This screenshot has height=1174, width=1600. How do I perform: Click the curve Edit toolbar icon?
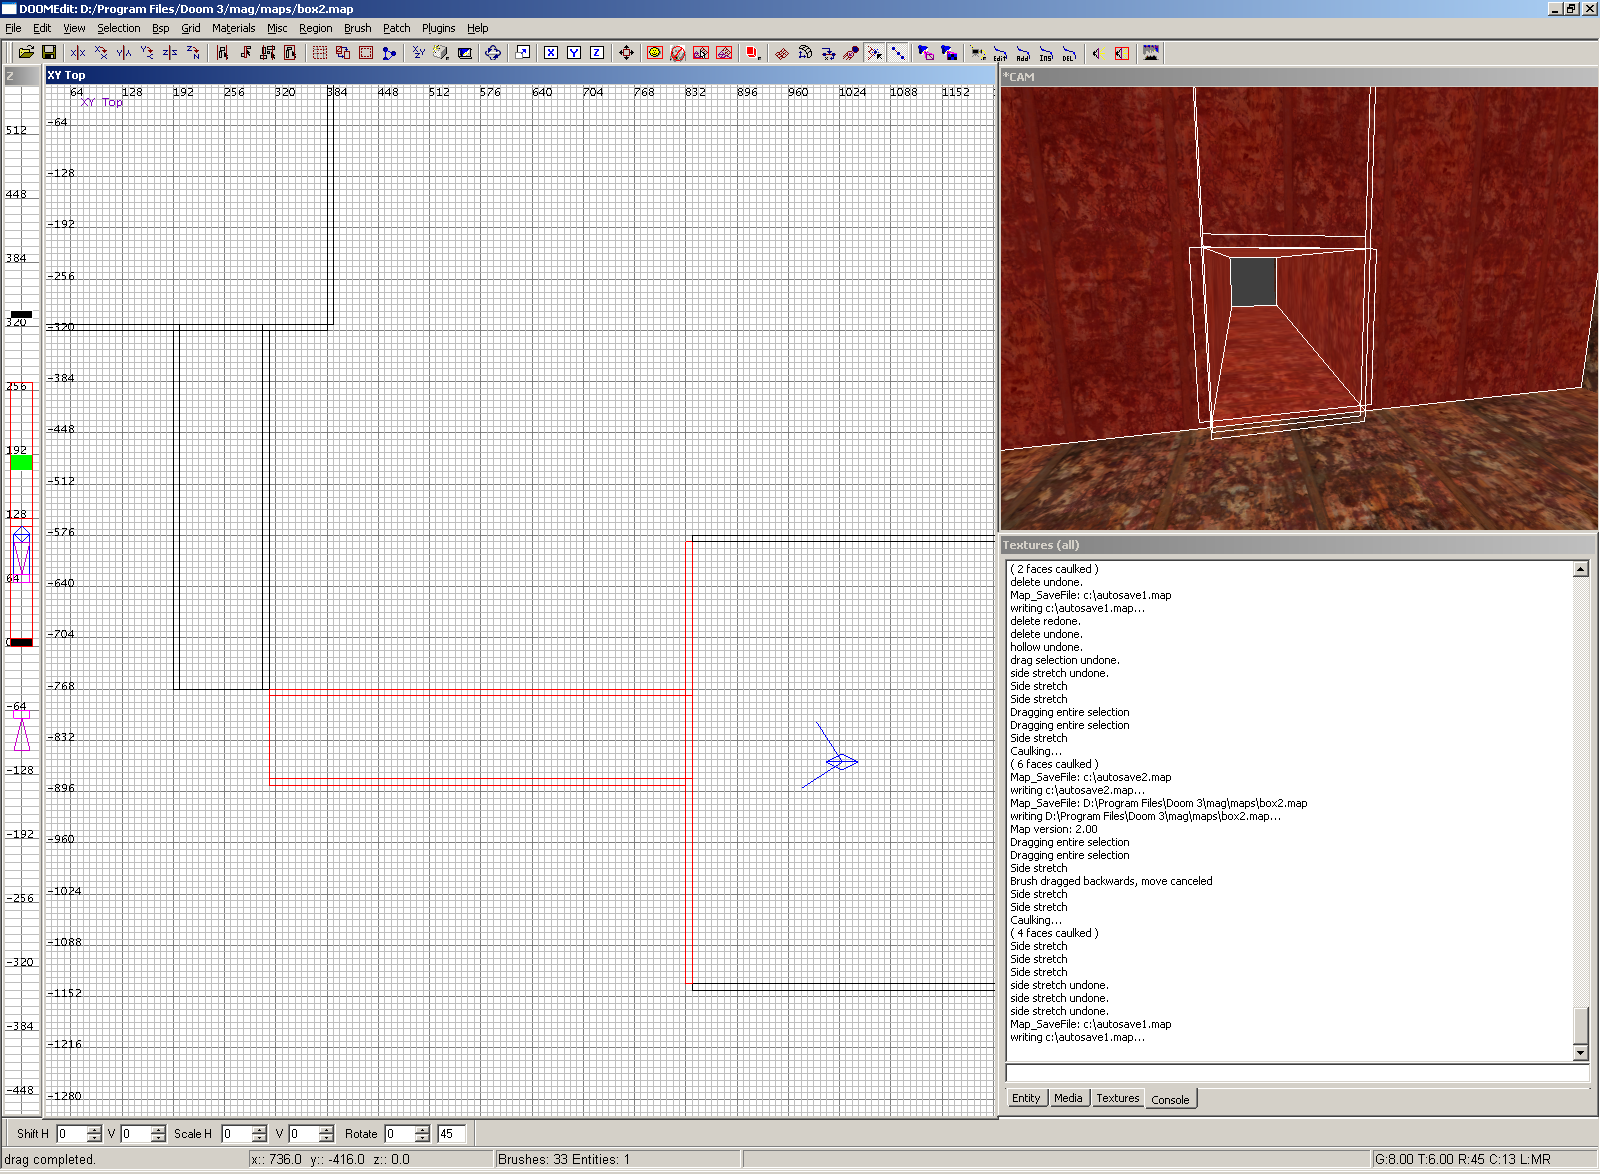1000,53
